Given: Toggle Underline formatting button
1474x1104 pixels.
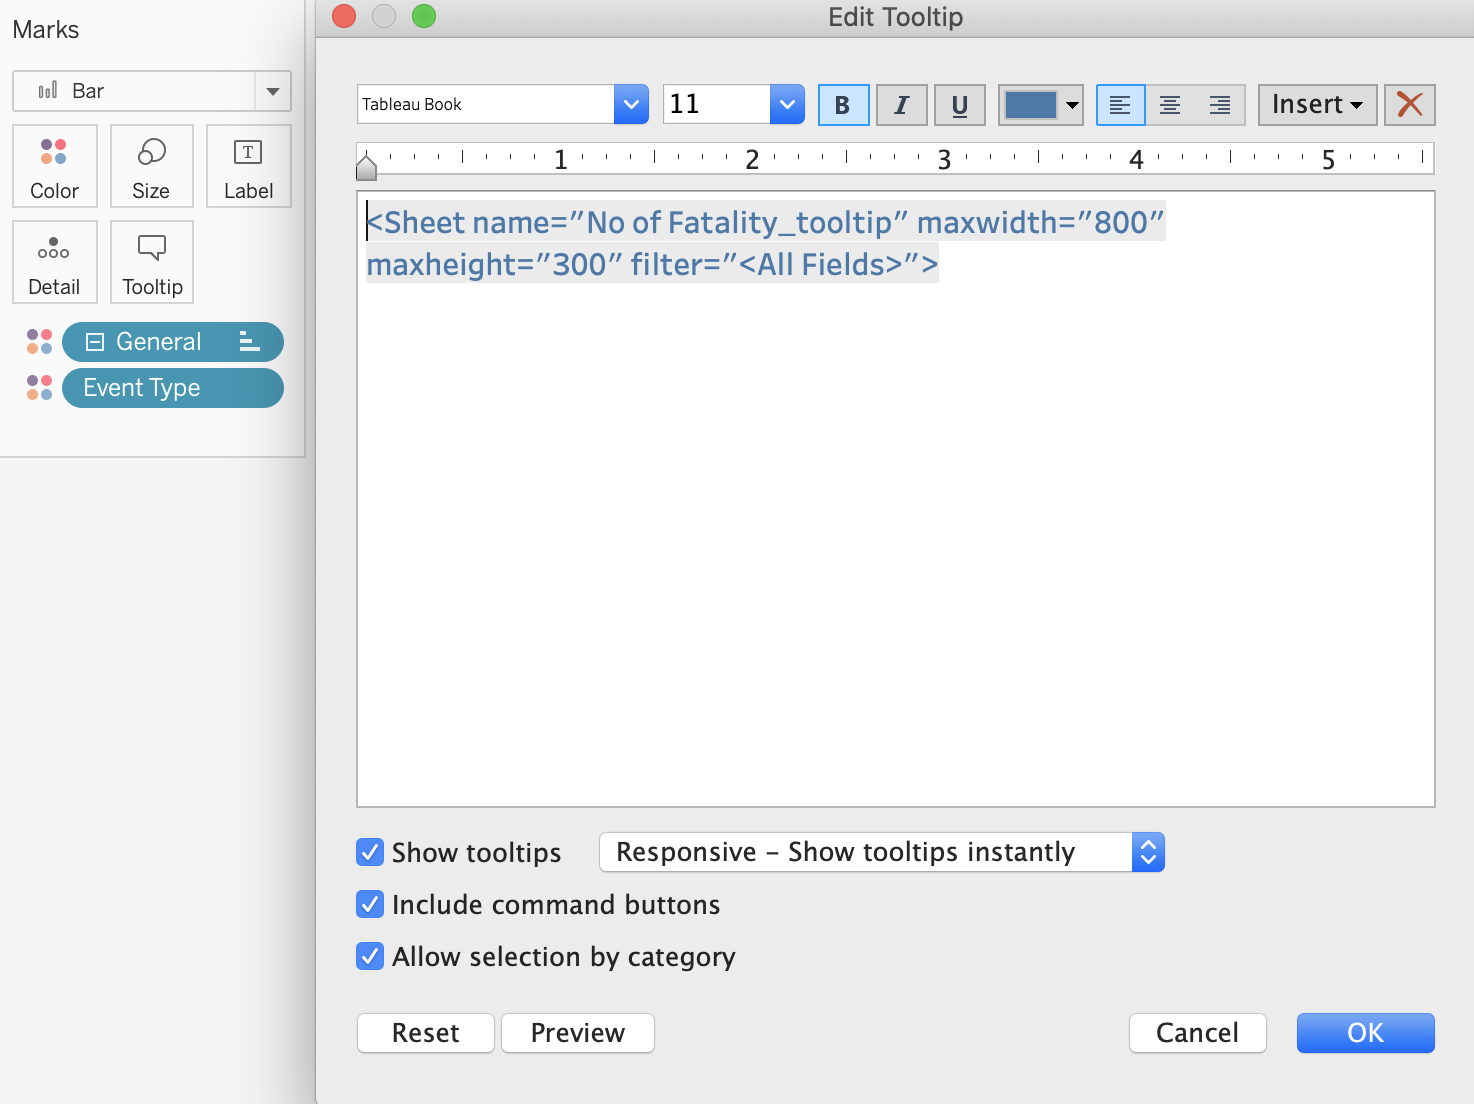Looking at the screenshot, I should pyautogui.click(x=959, y=105).
